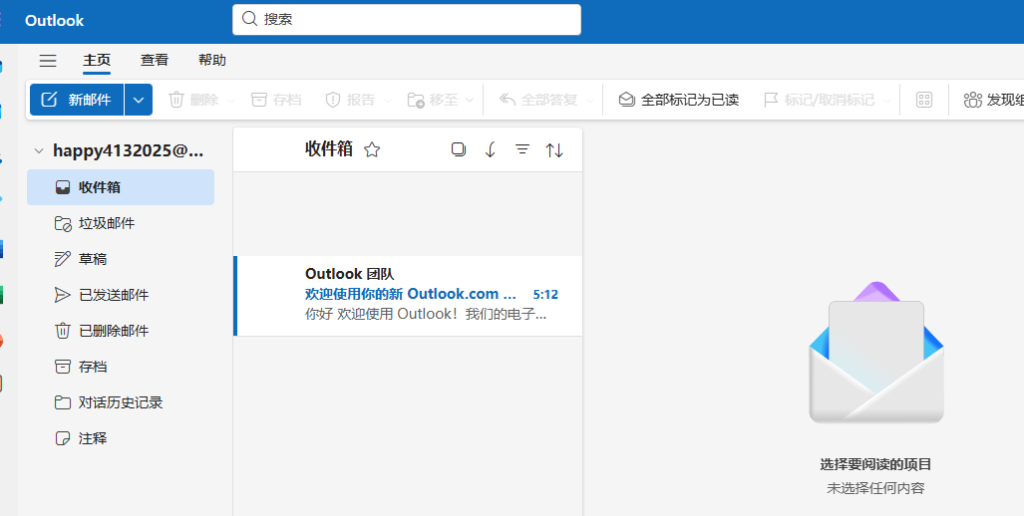Open the 存档 archive folder in sidebar

[x=92, y=367]
